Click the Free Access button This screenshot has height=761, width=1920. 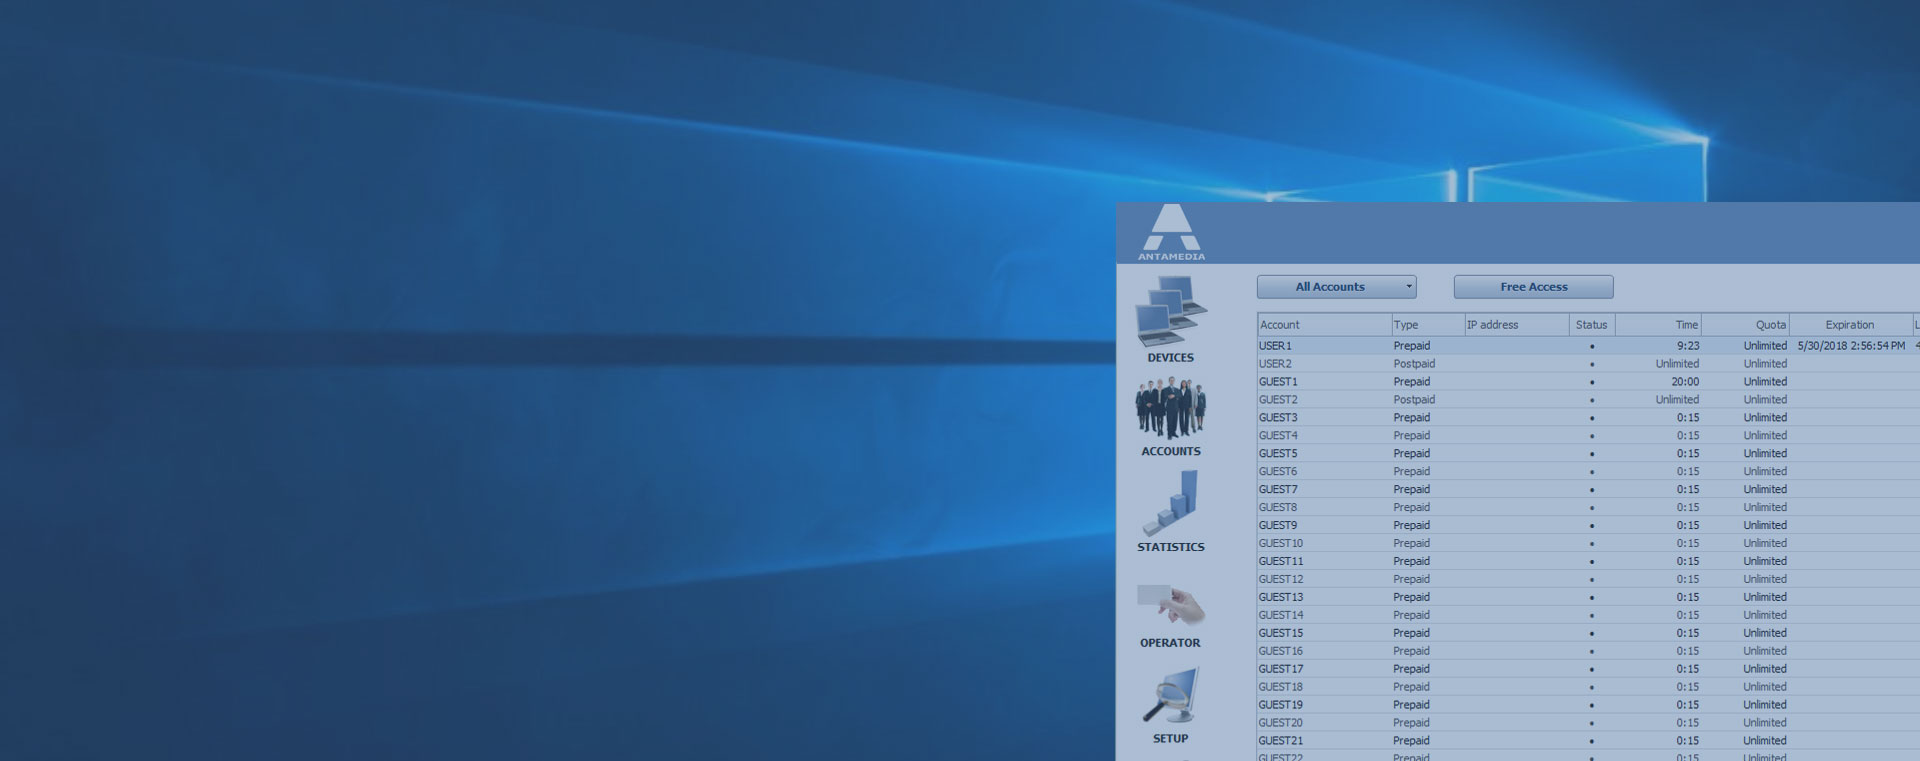coord(1533,287)
